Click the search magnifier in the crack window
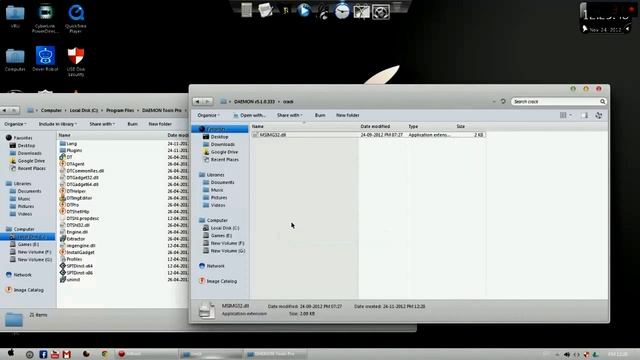This screenshot has height=360, width=640. coord(602,101)
